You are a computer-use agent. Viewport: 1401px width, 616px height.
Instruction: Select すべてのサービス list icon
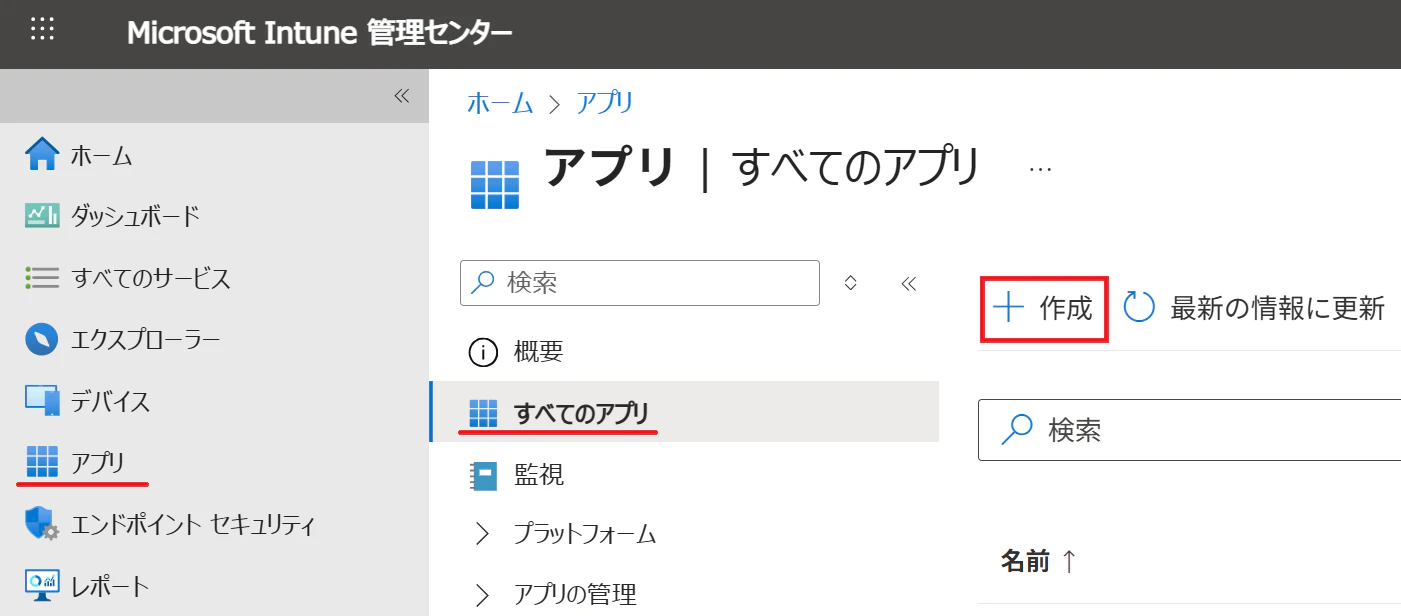42,278
